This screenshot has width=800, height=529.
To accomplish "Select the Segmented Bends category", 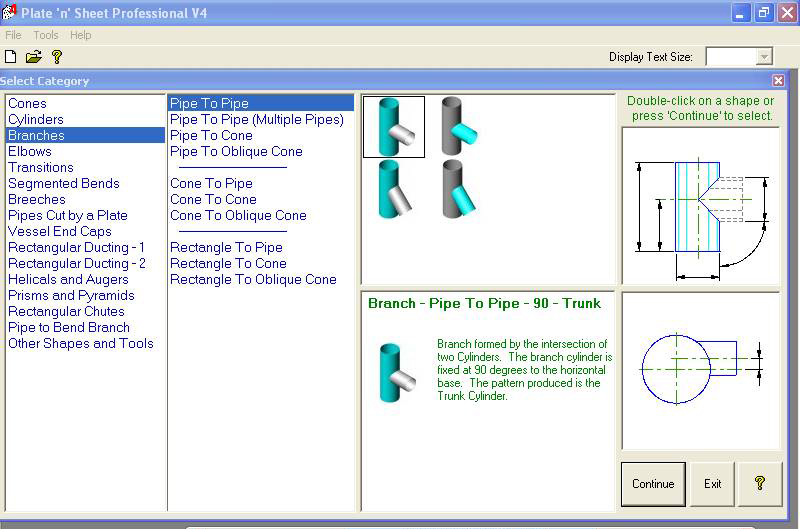I will tap(85, 183).
